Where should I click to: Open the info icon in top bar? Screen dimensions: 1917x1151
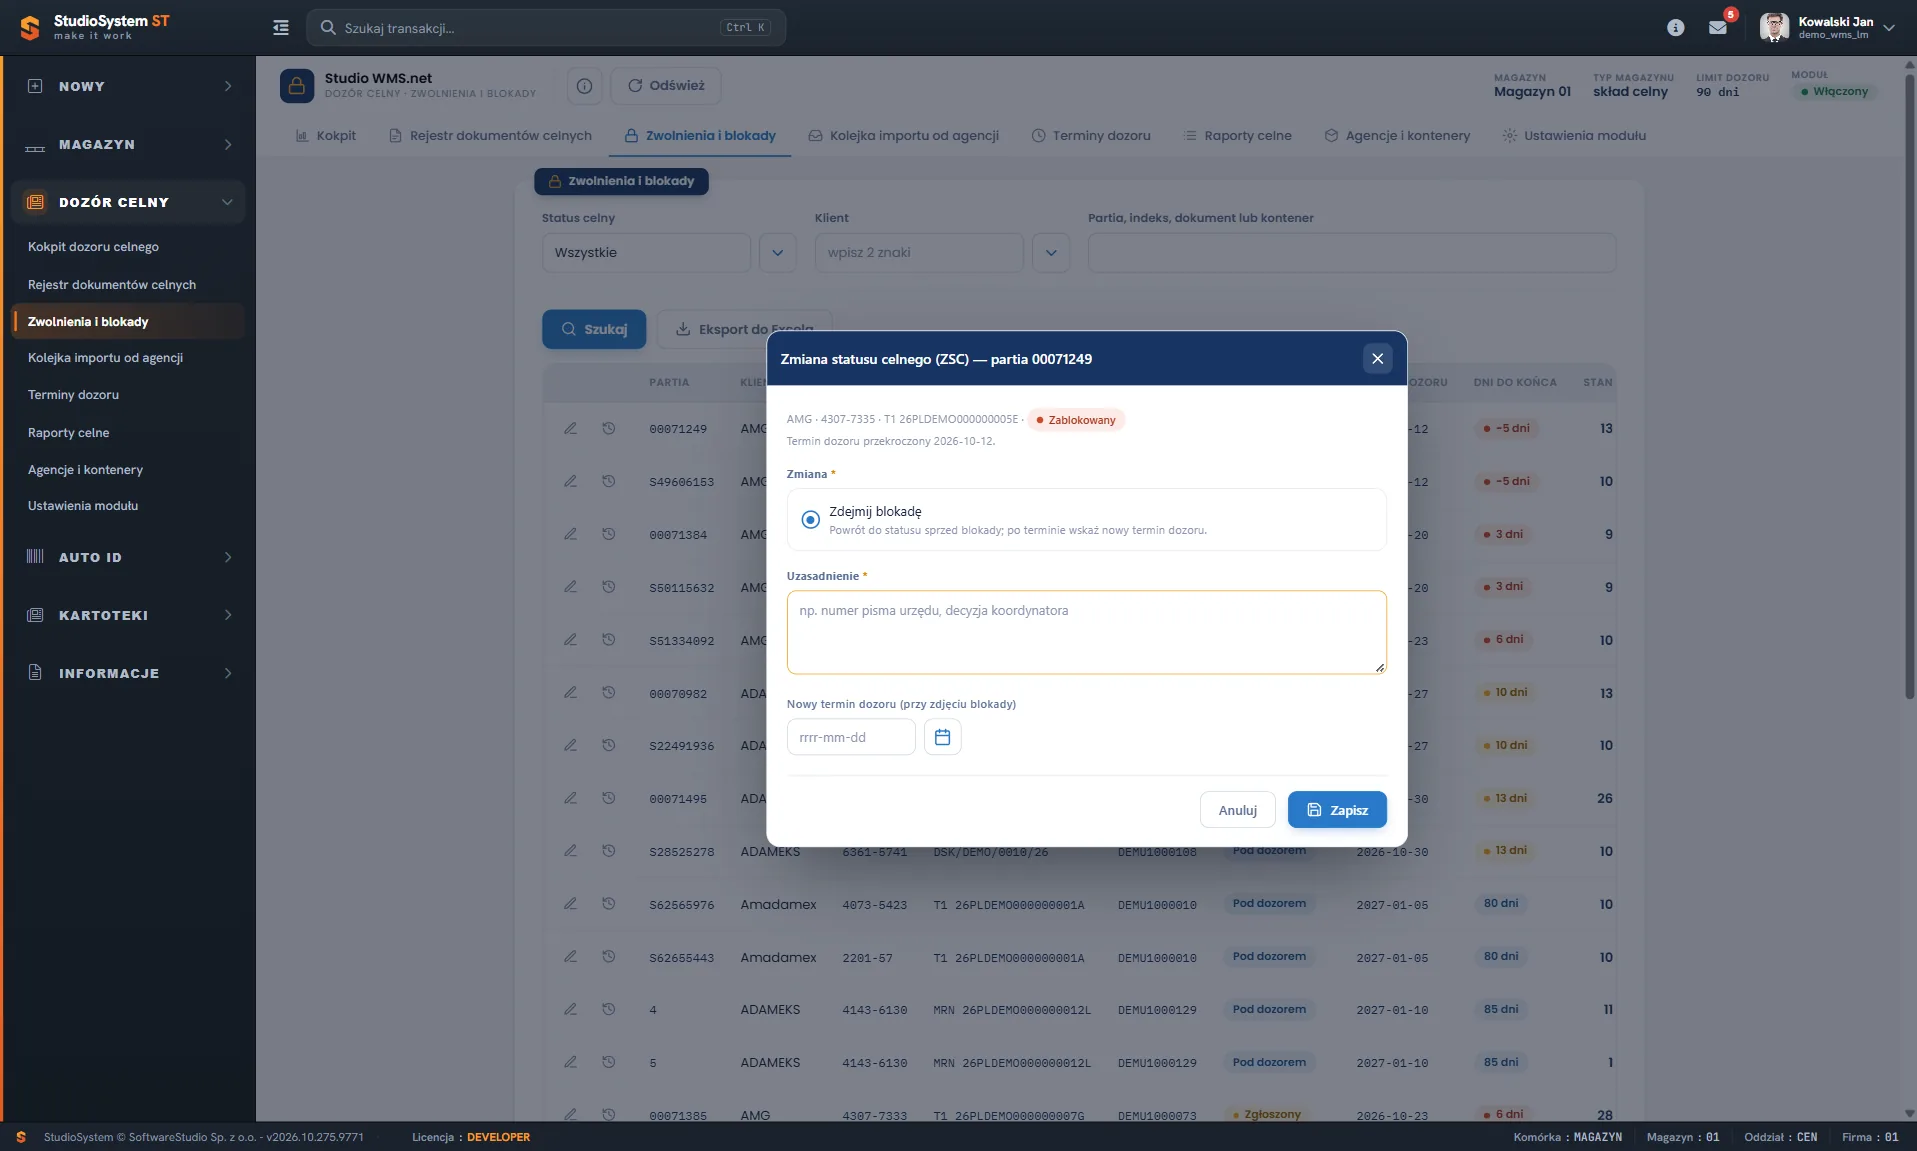(x=1676, y=28)
